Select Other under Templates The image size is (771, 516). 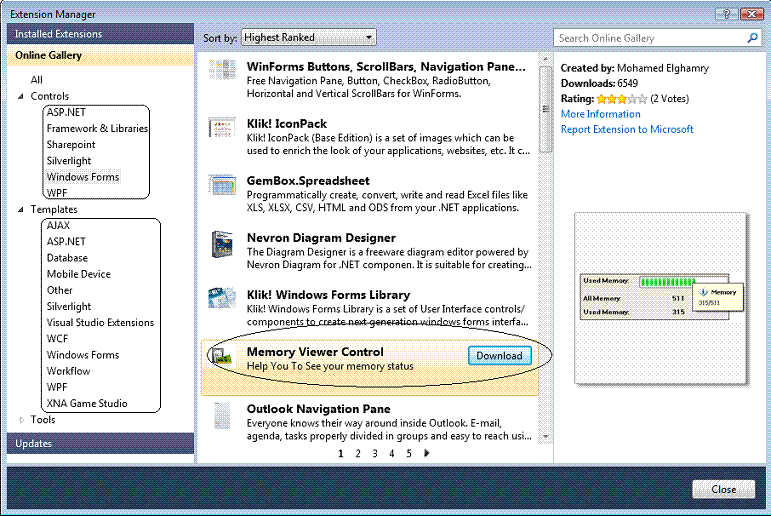[x=59, y=290]
